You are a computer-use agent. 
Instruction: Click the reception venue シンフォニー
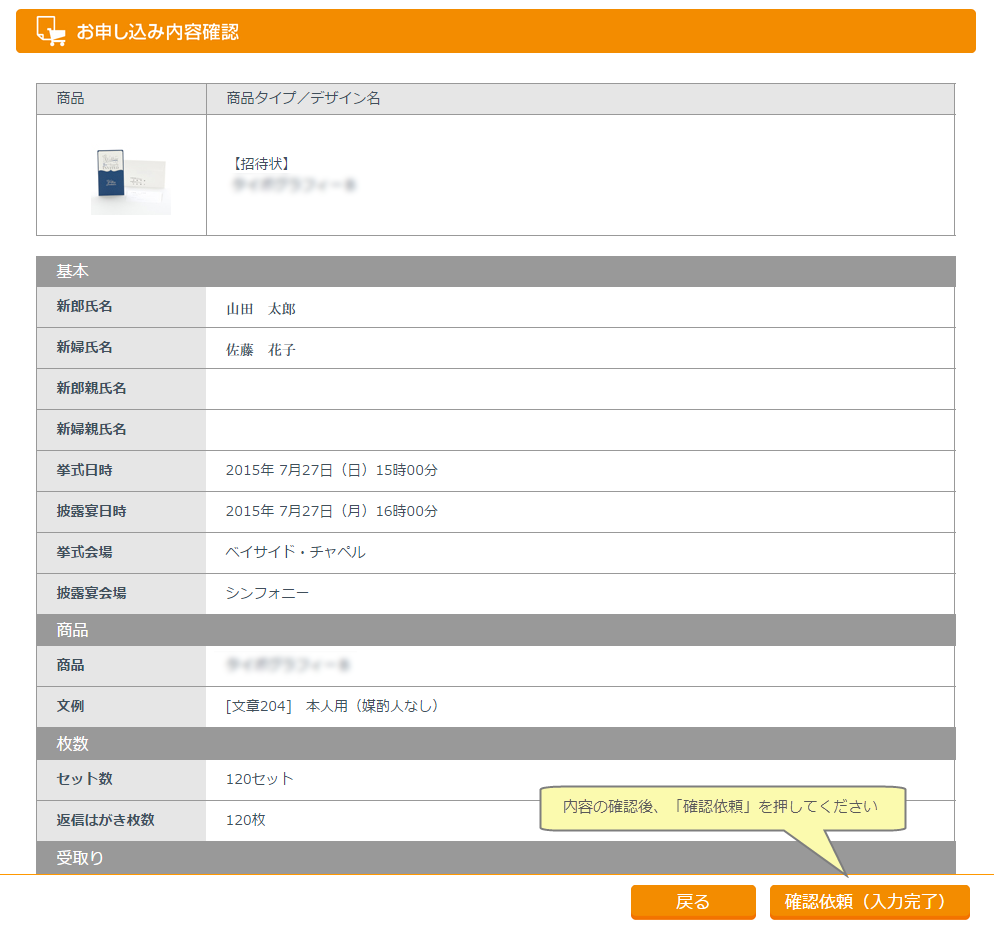click(x=268, y=593)
